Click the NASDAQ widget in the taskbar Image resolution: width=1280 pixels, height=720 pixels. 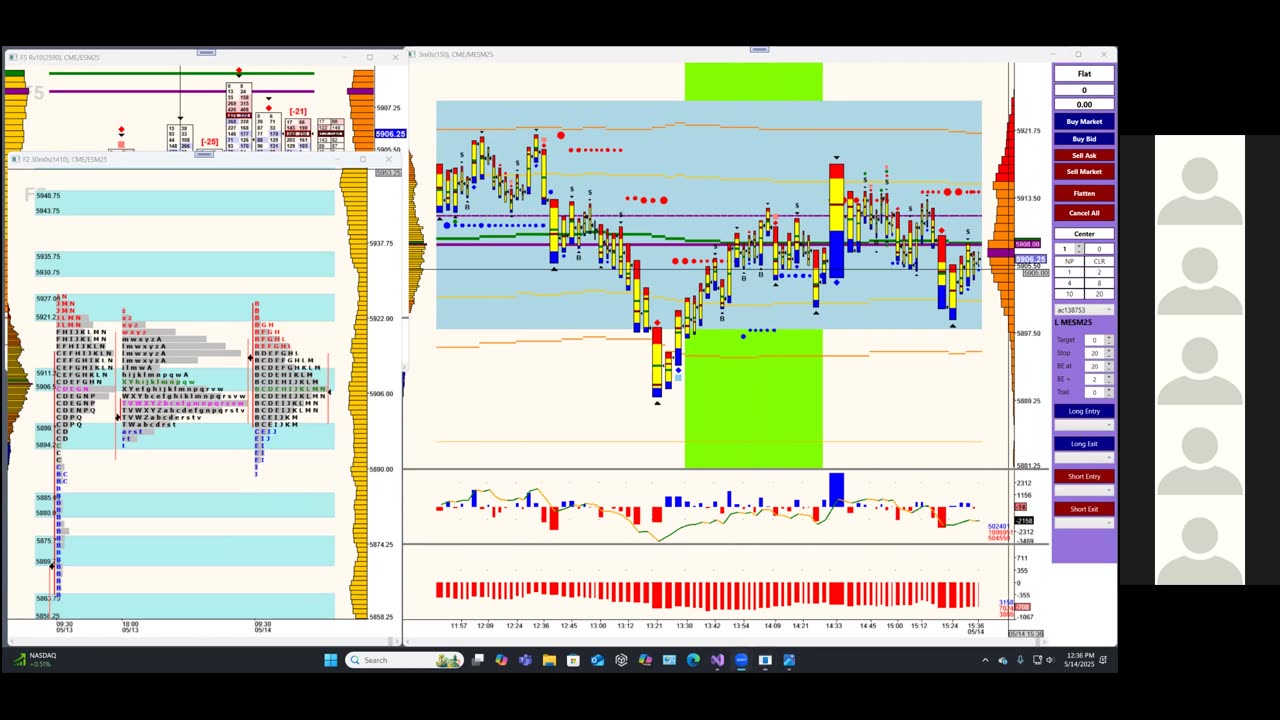click(x=33, y=660)
